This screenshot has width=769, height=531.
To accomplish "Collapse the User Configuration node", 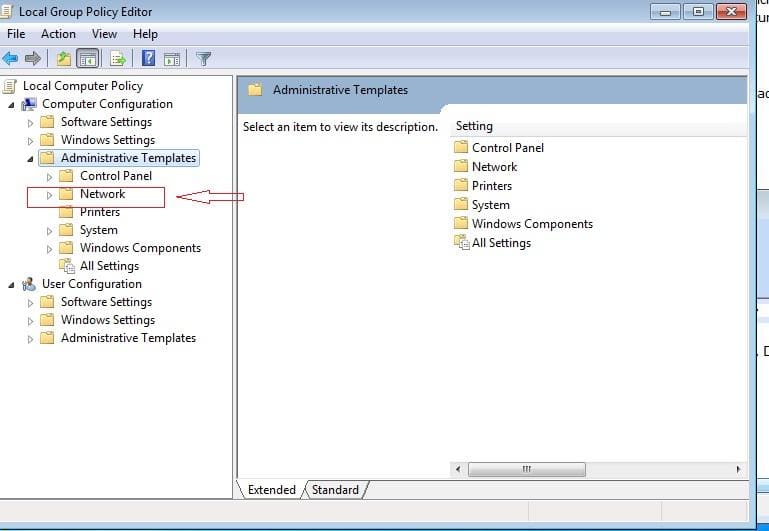I will pos(11,285).
